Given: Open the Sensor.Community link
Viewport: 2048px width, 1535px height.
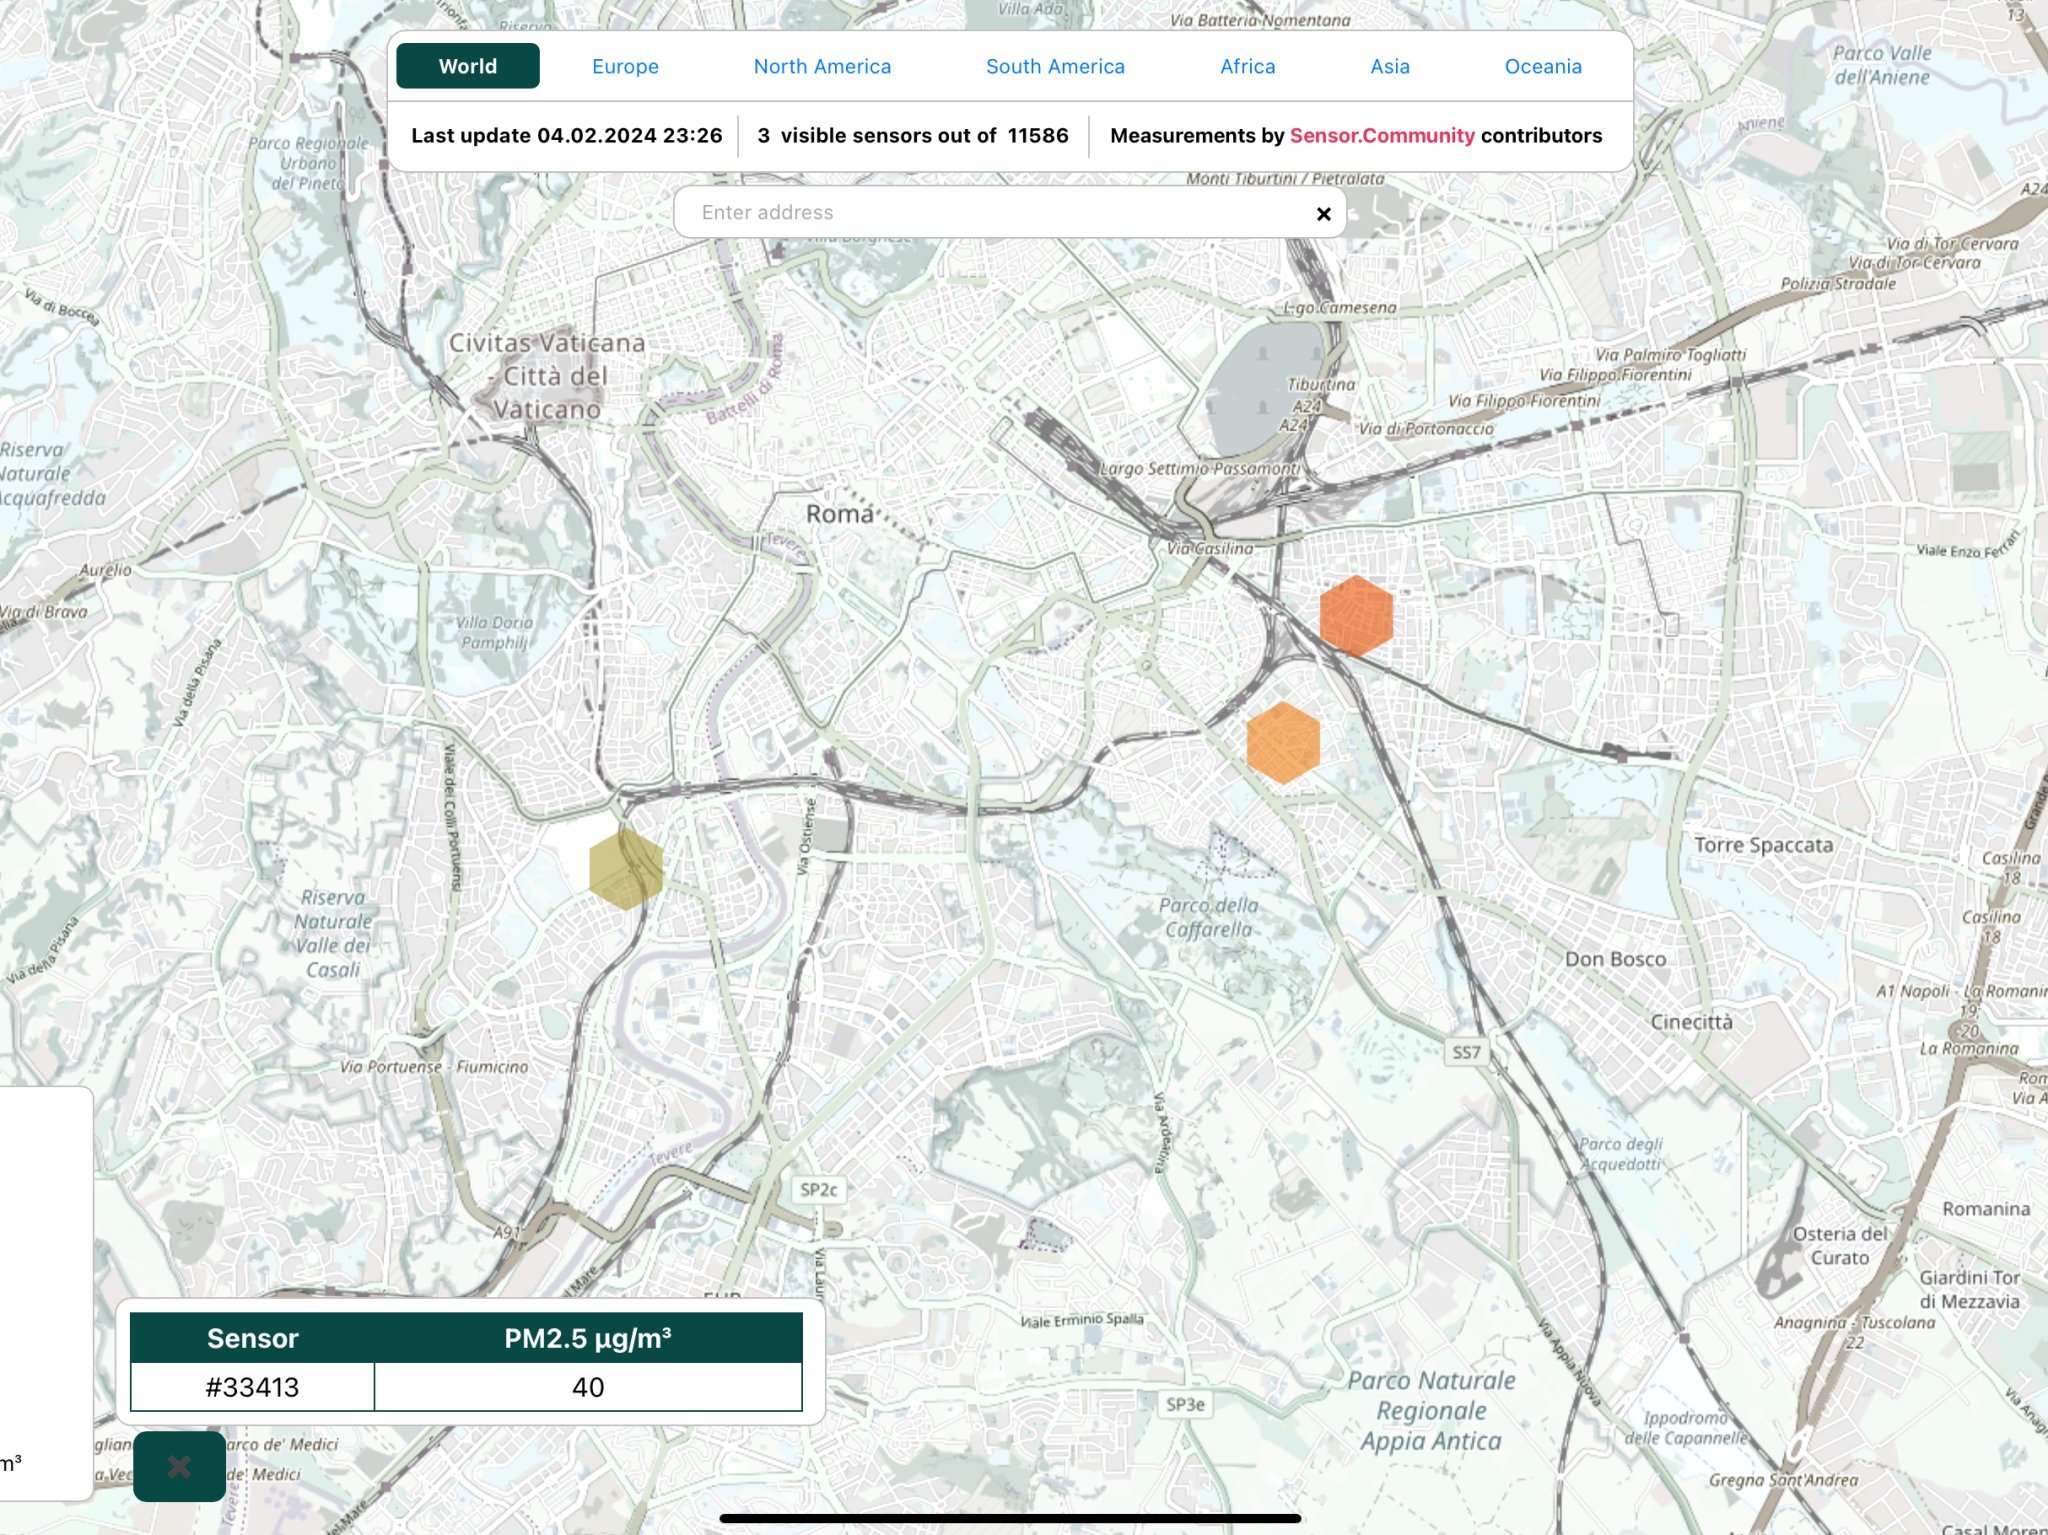Looking at the screenshot, I should coord(1381,135).
